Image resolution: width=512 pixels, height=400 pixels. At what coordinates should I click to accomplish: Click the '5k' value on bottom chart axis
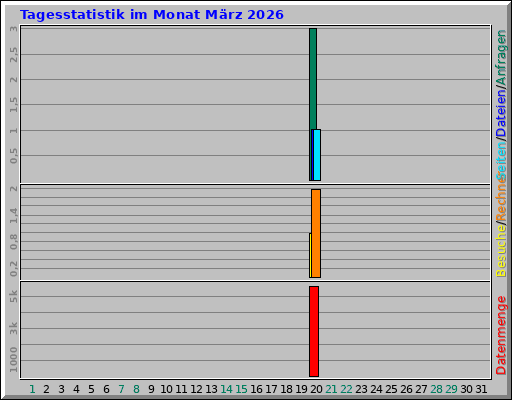click(x=14, y=296)
